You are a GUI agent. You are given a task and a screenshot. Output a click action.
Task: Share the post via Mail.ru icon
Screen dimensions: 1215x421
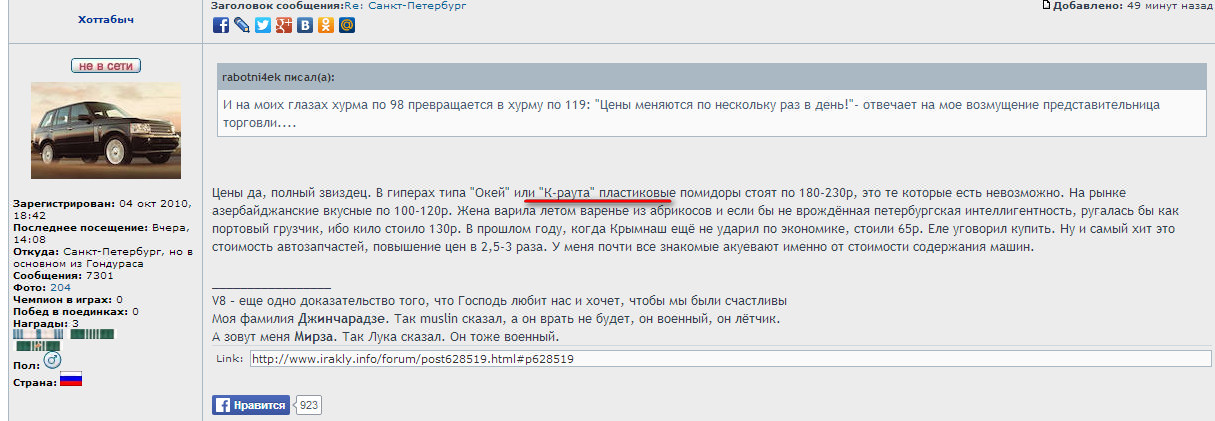(x=347, y=26)
